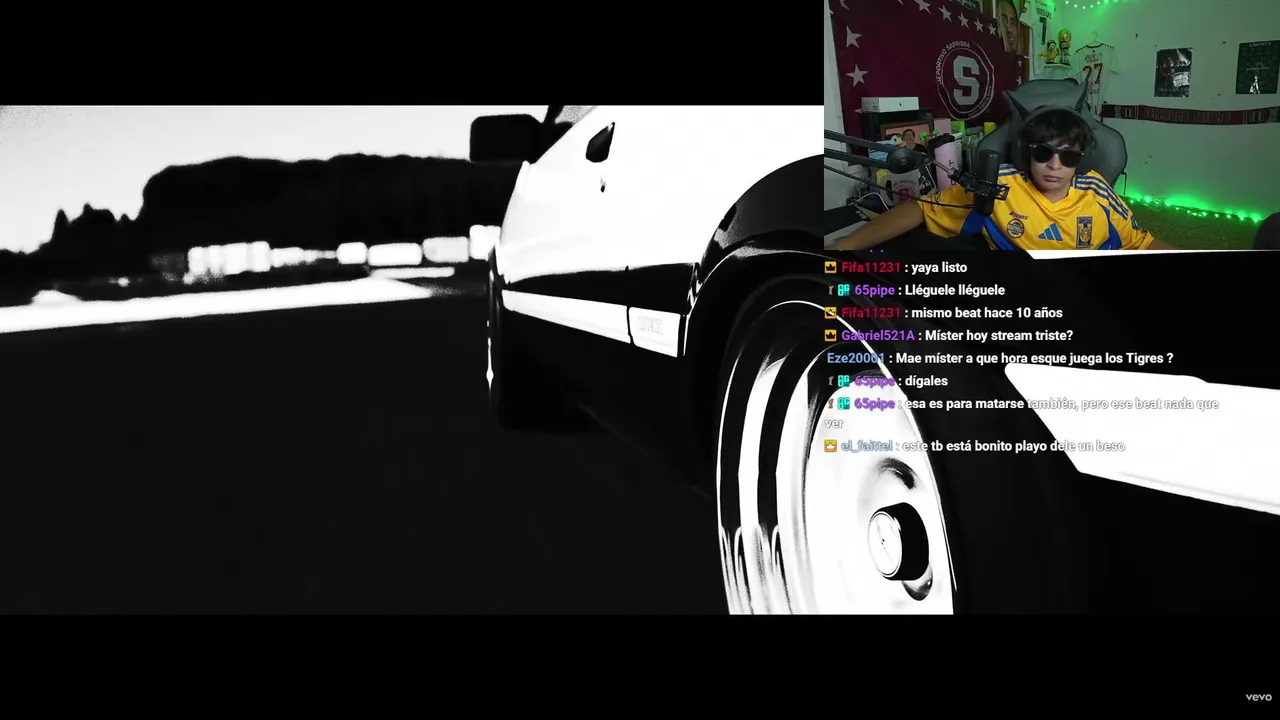Click crown badge beside 'yaya listo' message
The width and height of the screenshot is (1280, 720).
tap(830, 268)
